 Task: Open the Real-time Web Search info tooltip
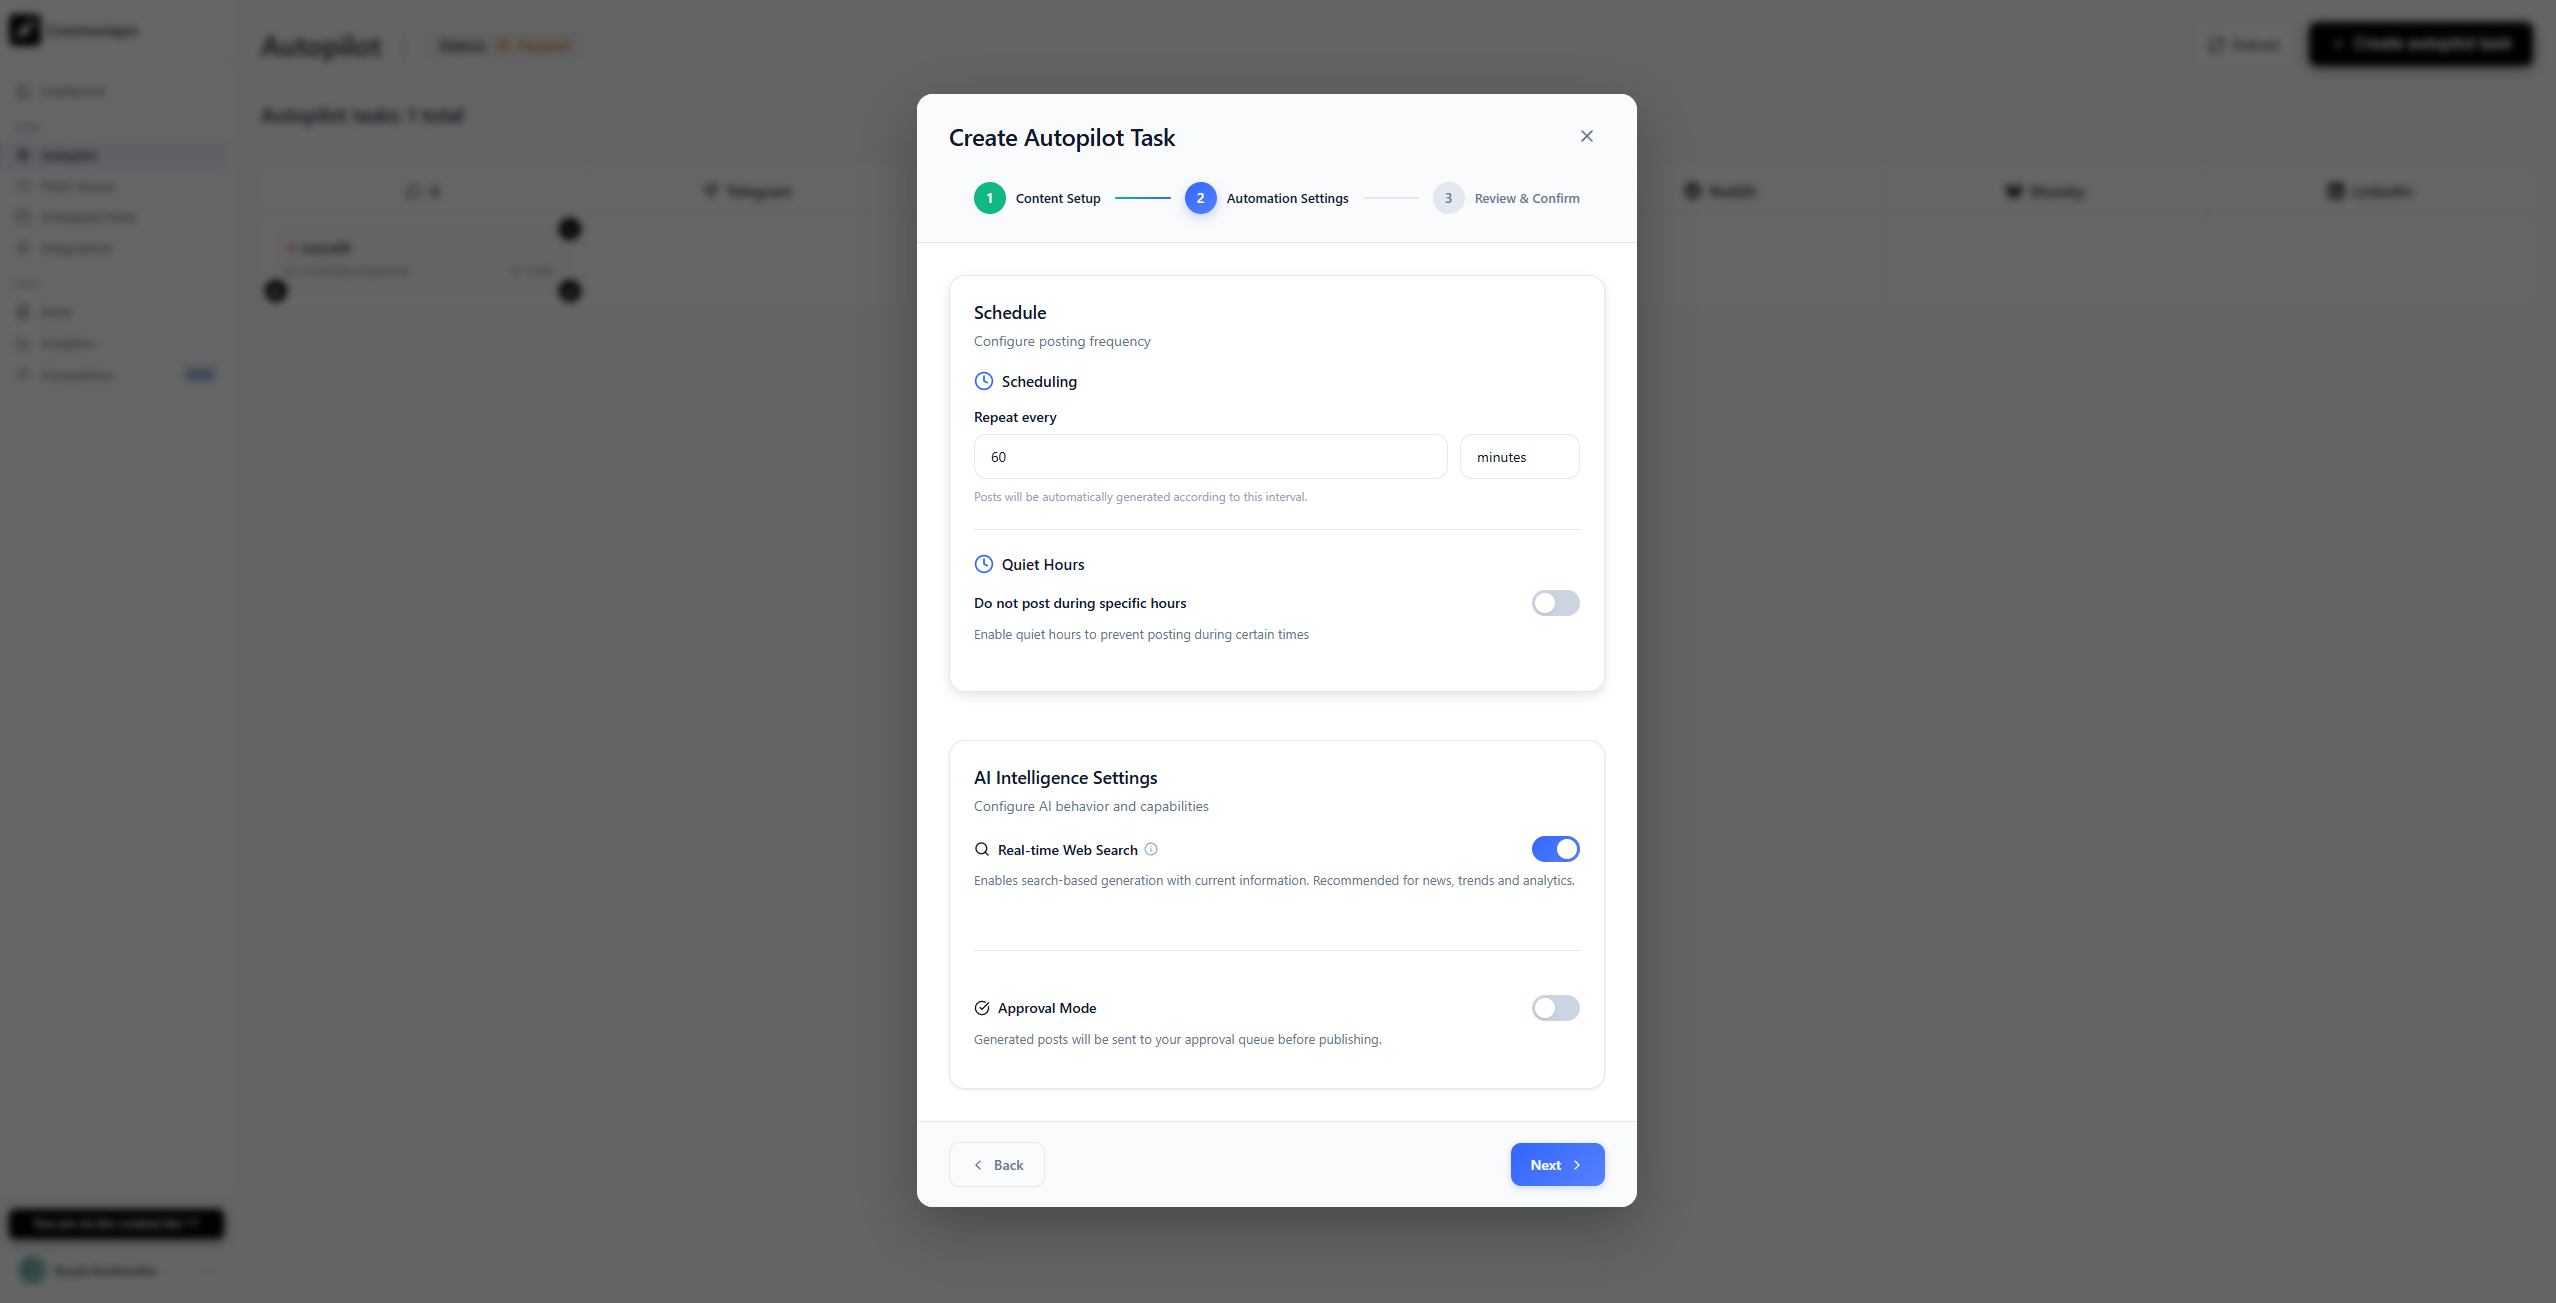tap(1151, 849)
